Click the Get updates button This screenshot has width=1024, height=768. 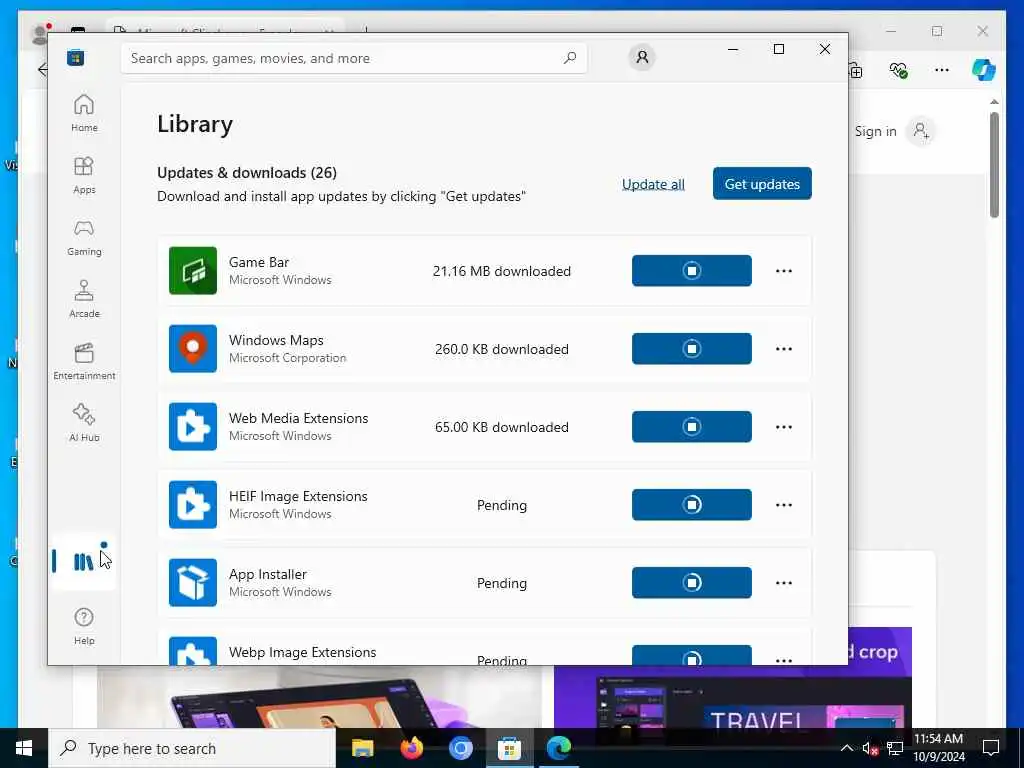click(x=762, y=184)
